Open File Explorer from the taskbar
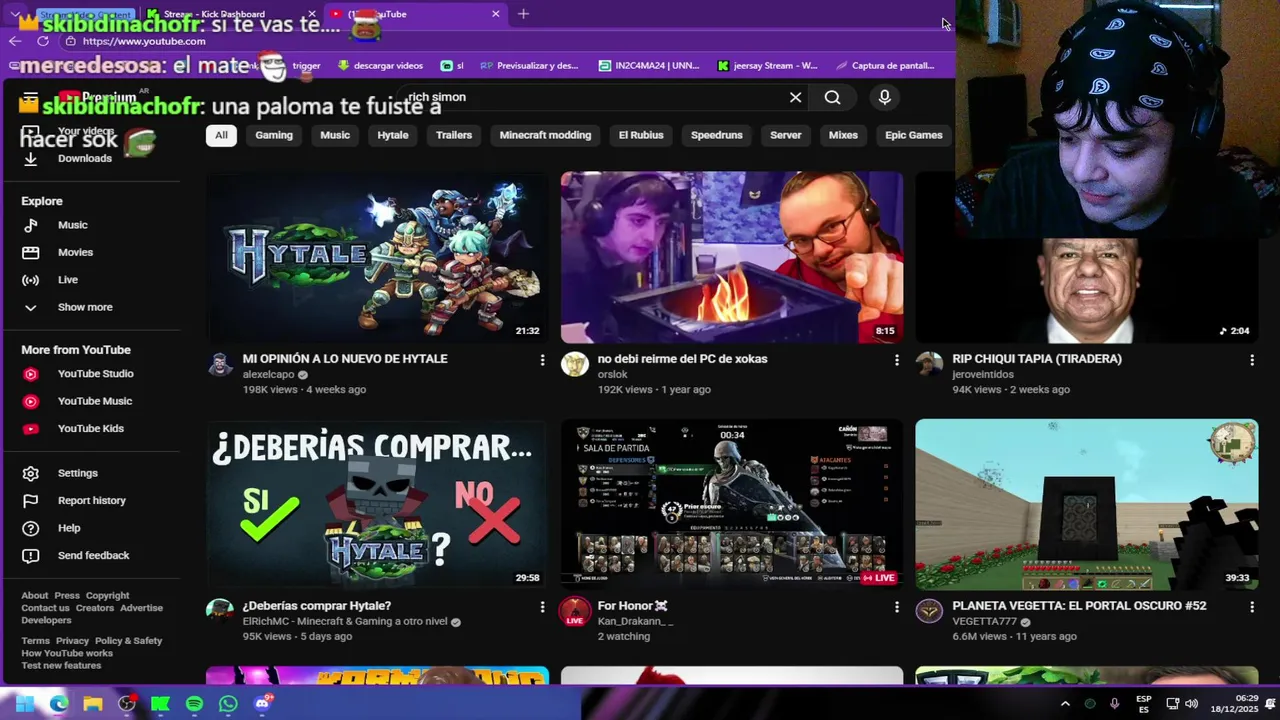Image resolution: width=1280 pixels, height=720 pixels. click(93, 704)
